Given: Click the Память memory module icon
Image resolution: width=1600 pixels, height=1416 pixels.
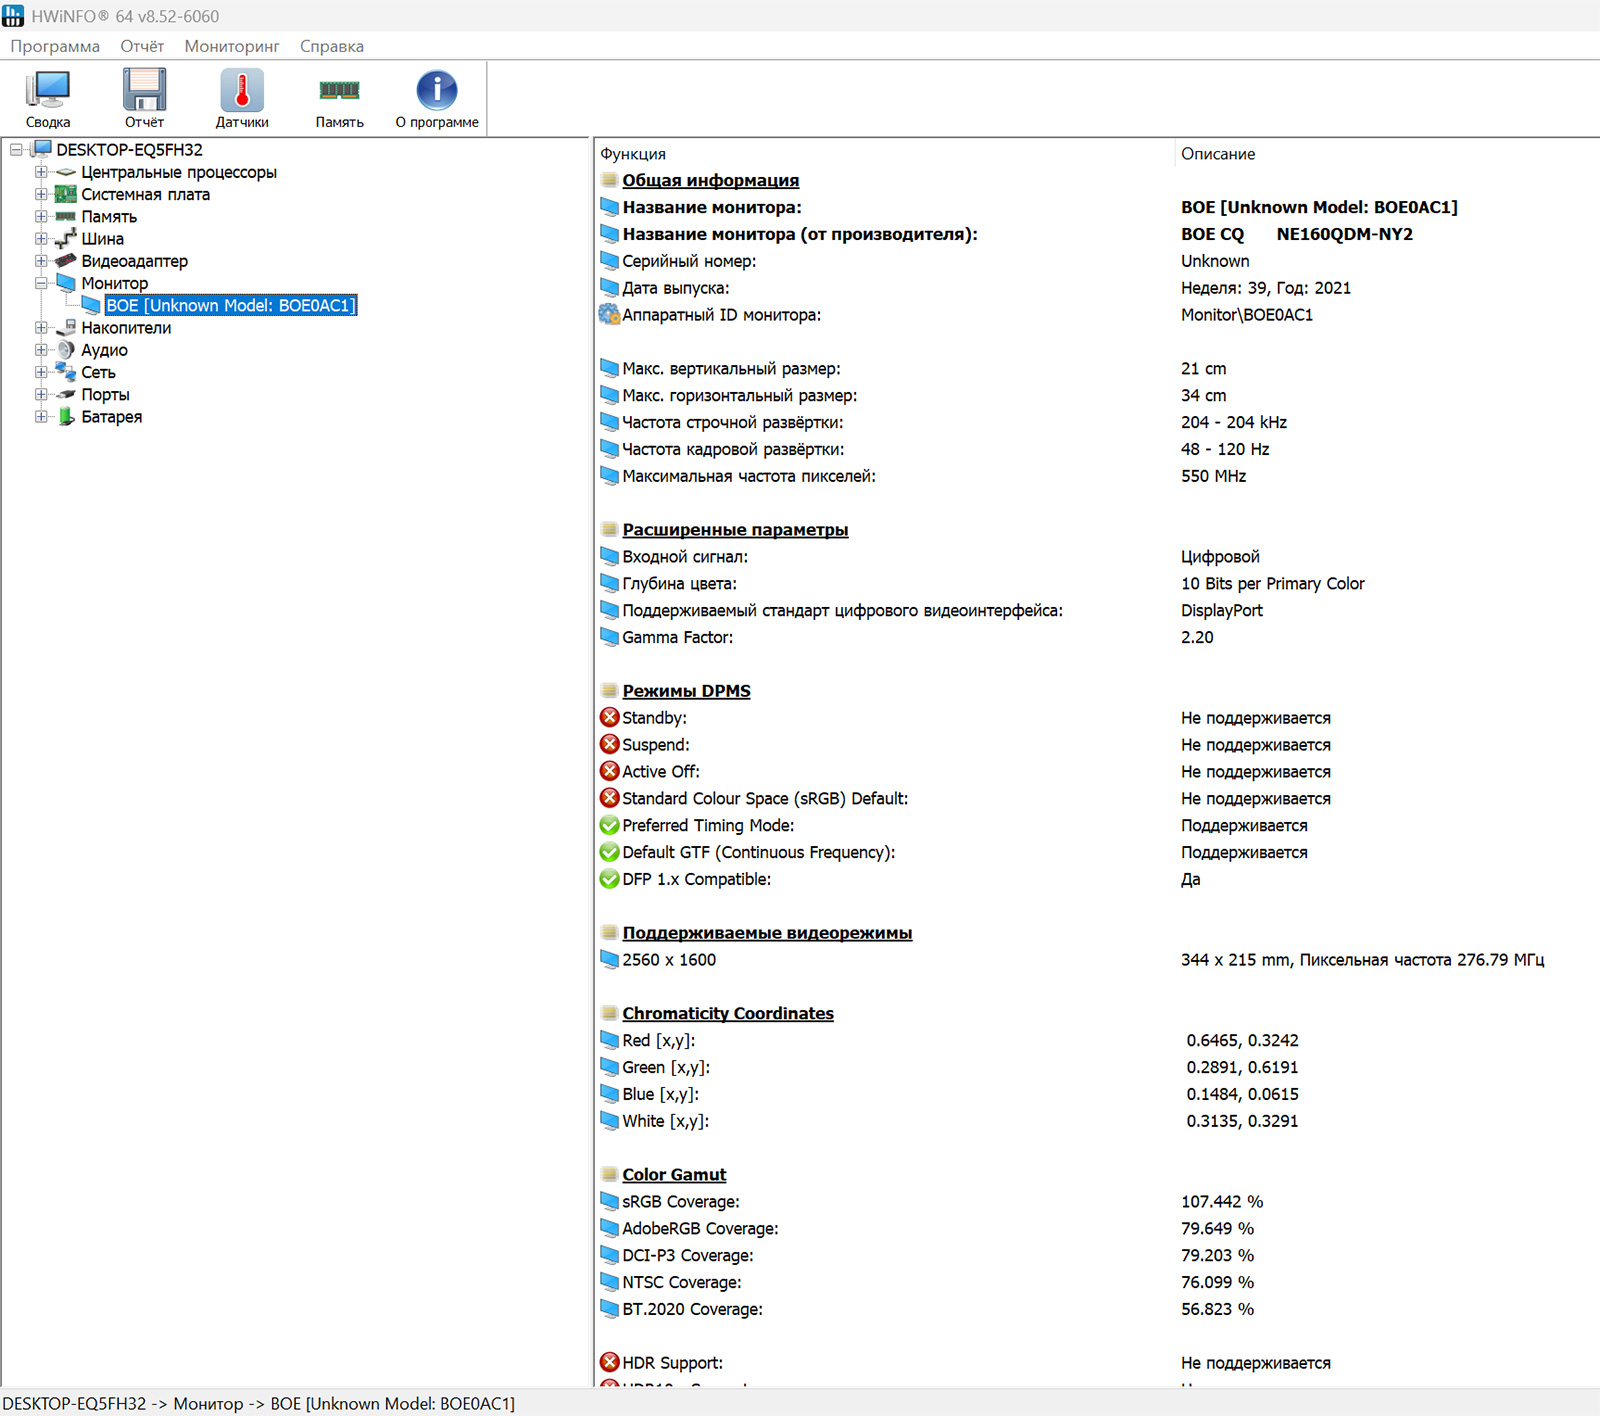Looking at the screenshot, I should pyautogui.click(x=339, y=90).
